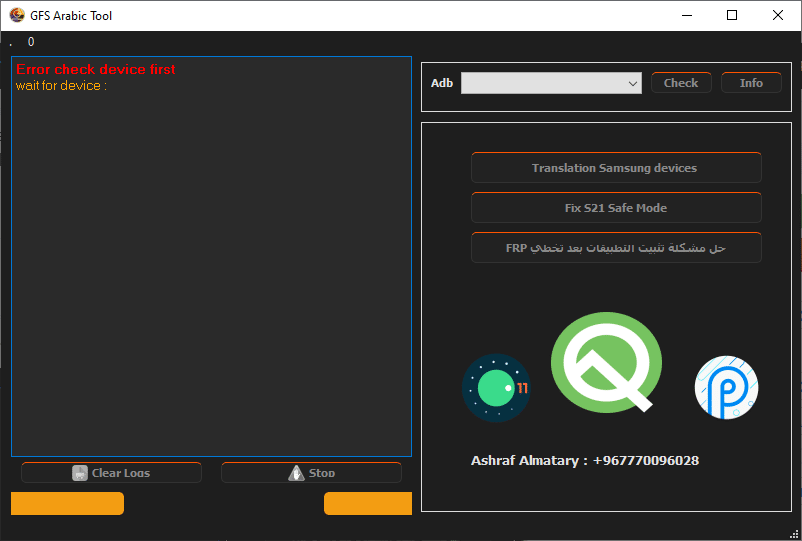802x541 pixels.
Task: Click the Adb label
Action: (x=442, y=83)
